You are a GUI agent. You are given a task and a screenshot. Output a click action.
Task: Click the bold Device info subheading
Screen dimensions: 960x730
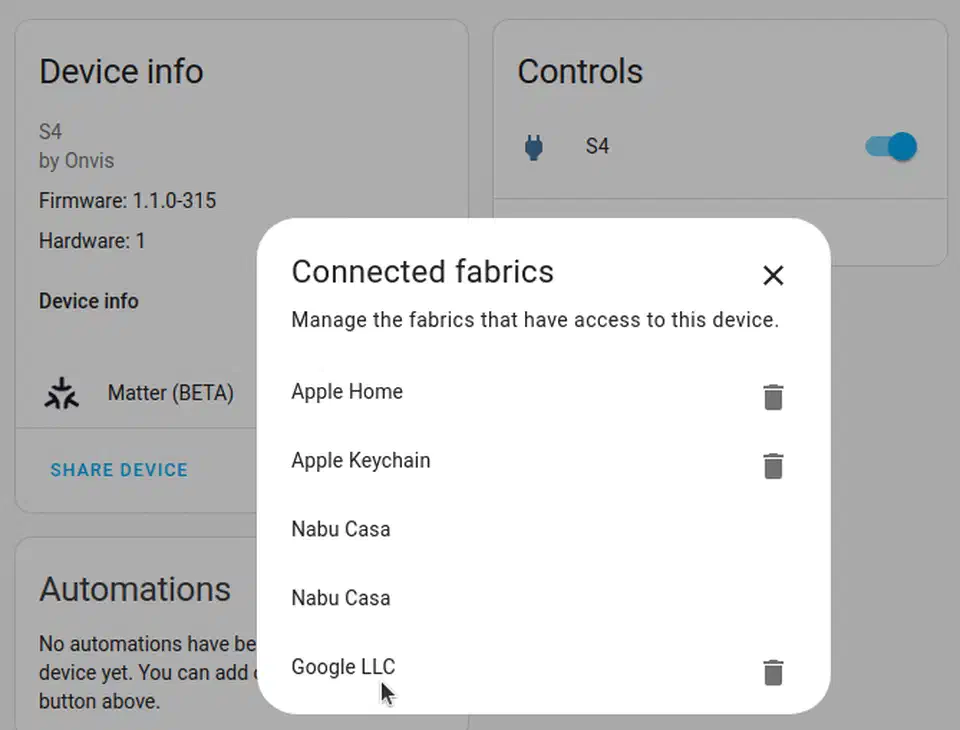click(89, 301)
